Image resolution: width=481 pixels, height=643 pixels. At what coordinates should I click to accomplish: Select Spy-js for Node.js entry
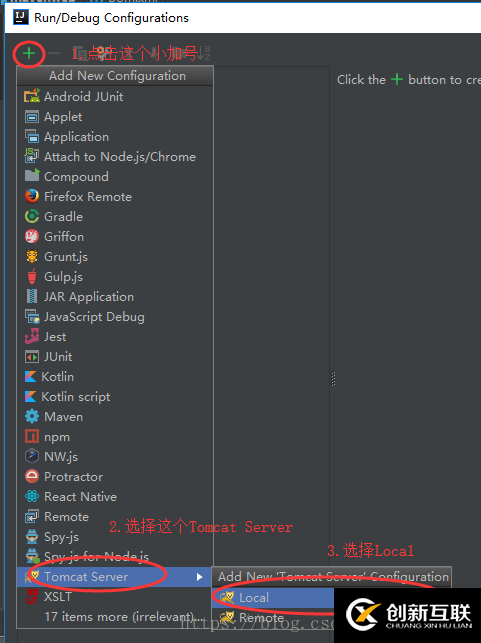[115, 556]
